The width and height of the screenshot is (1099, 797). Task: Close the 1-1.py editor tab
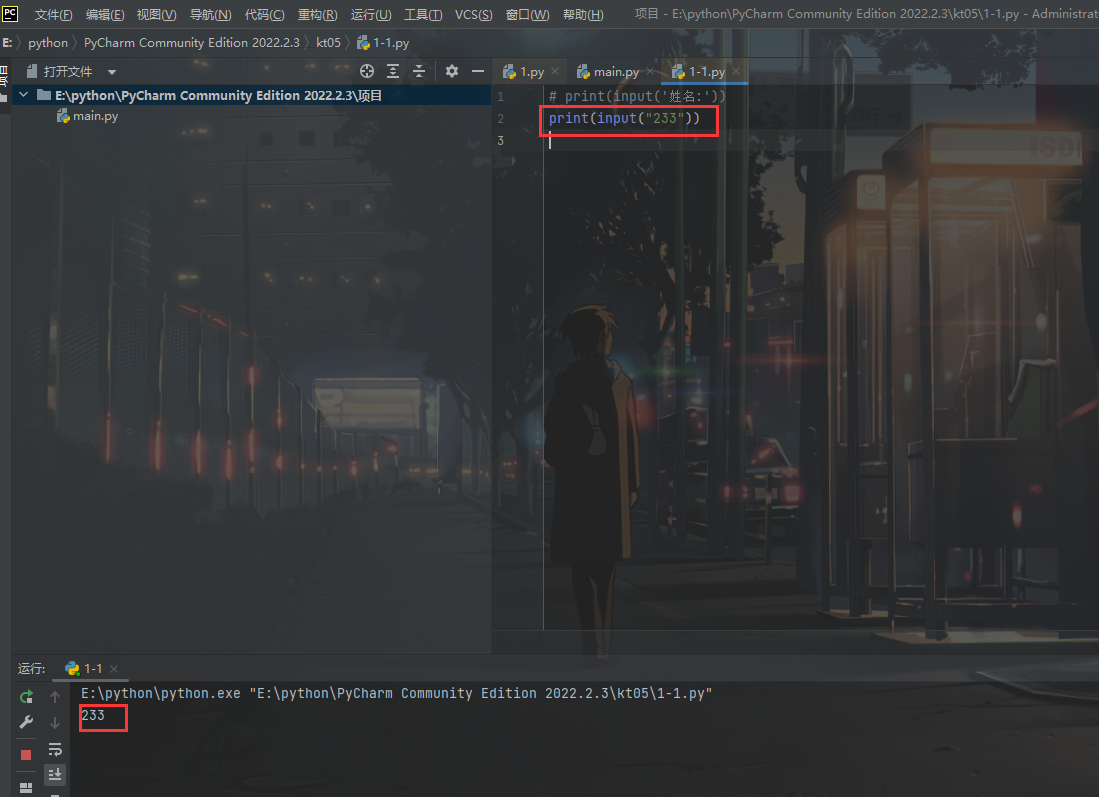tap(736, 71)
